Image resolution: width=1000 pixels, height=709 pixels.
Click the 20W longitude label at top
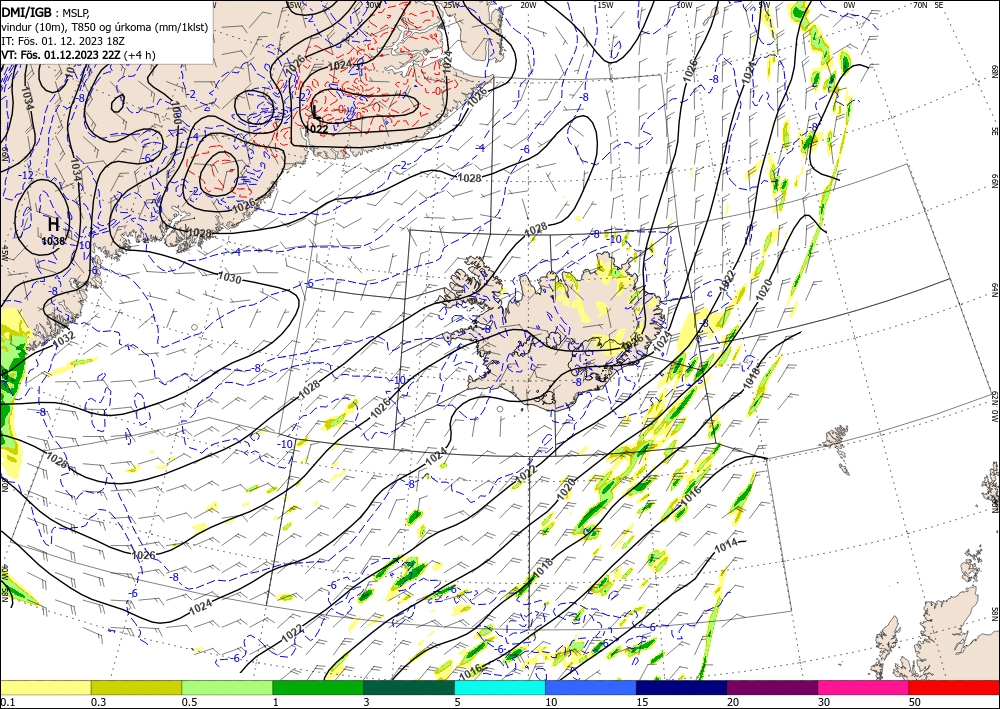click(x=527, y=5)
